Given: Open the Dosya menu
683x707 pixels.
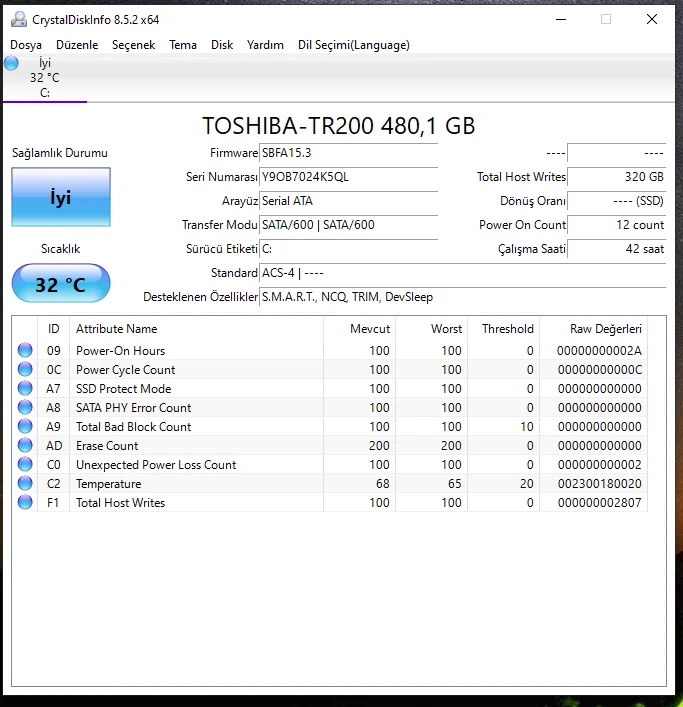Looking at the screenshot, I should (26, 45).
